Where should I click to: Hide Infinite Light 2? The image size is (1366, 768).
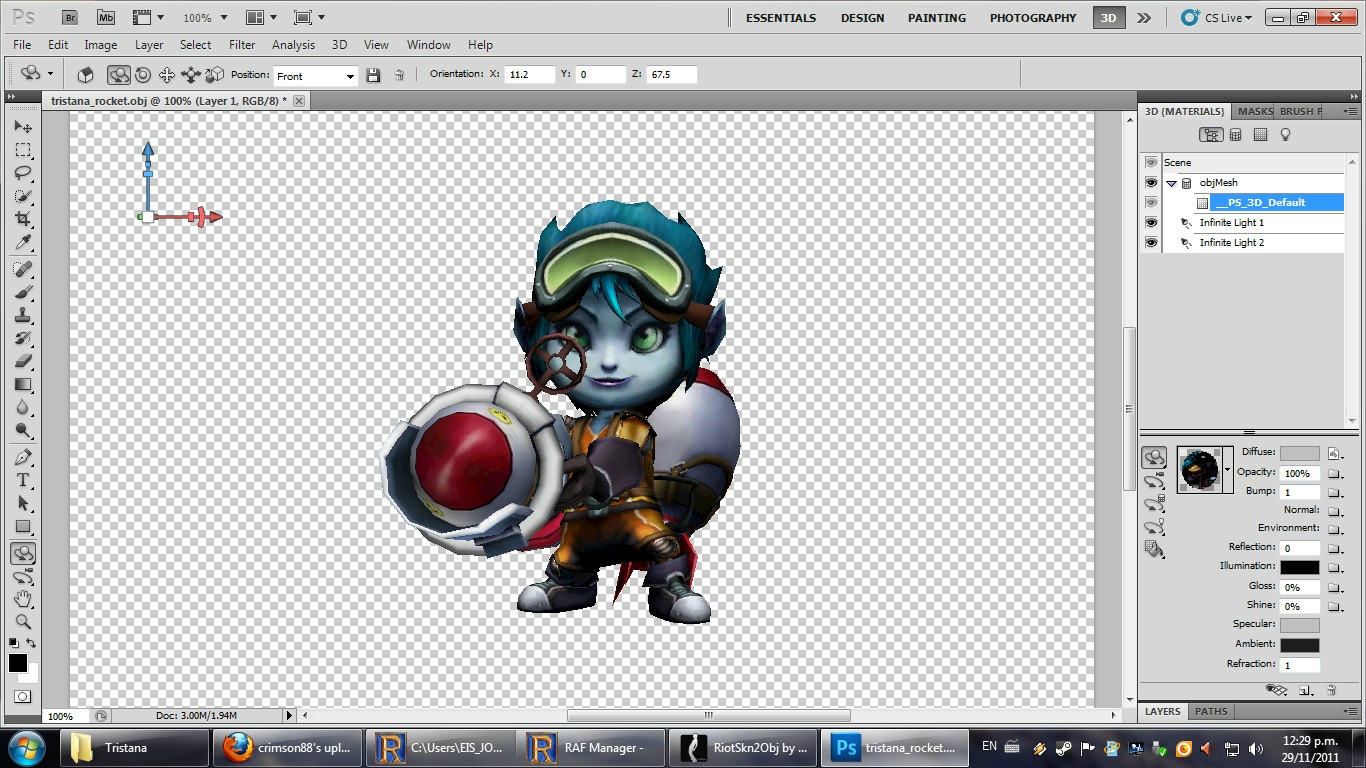click(1151, 242)
